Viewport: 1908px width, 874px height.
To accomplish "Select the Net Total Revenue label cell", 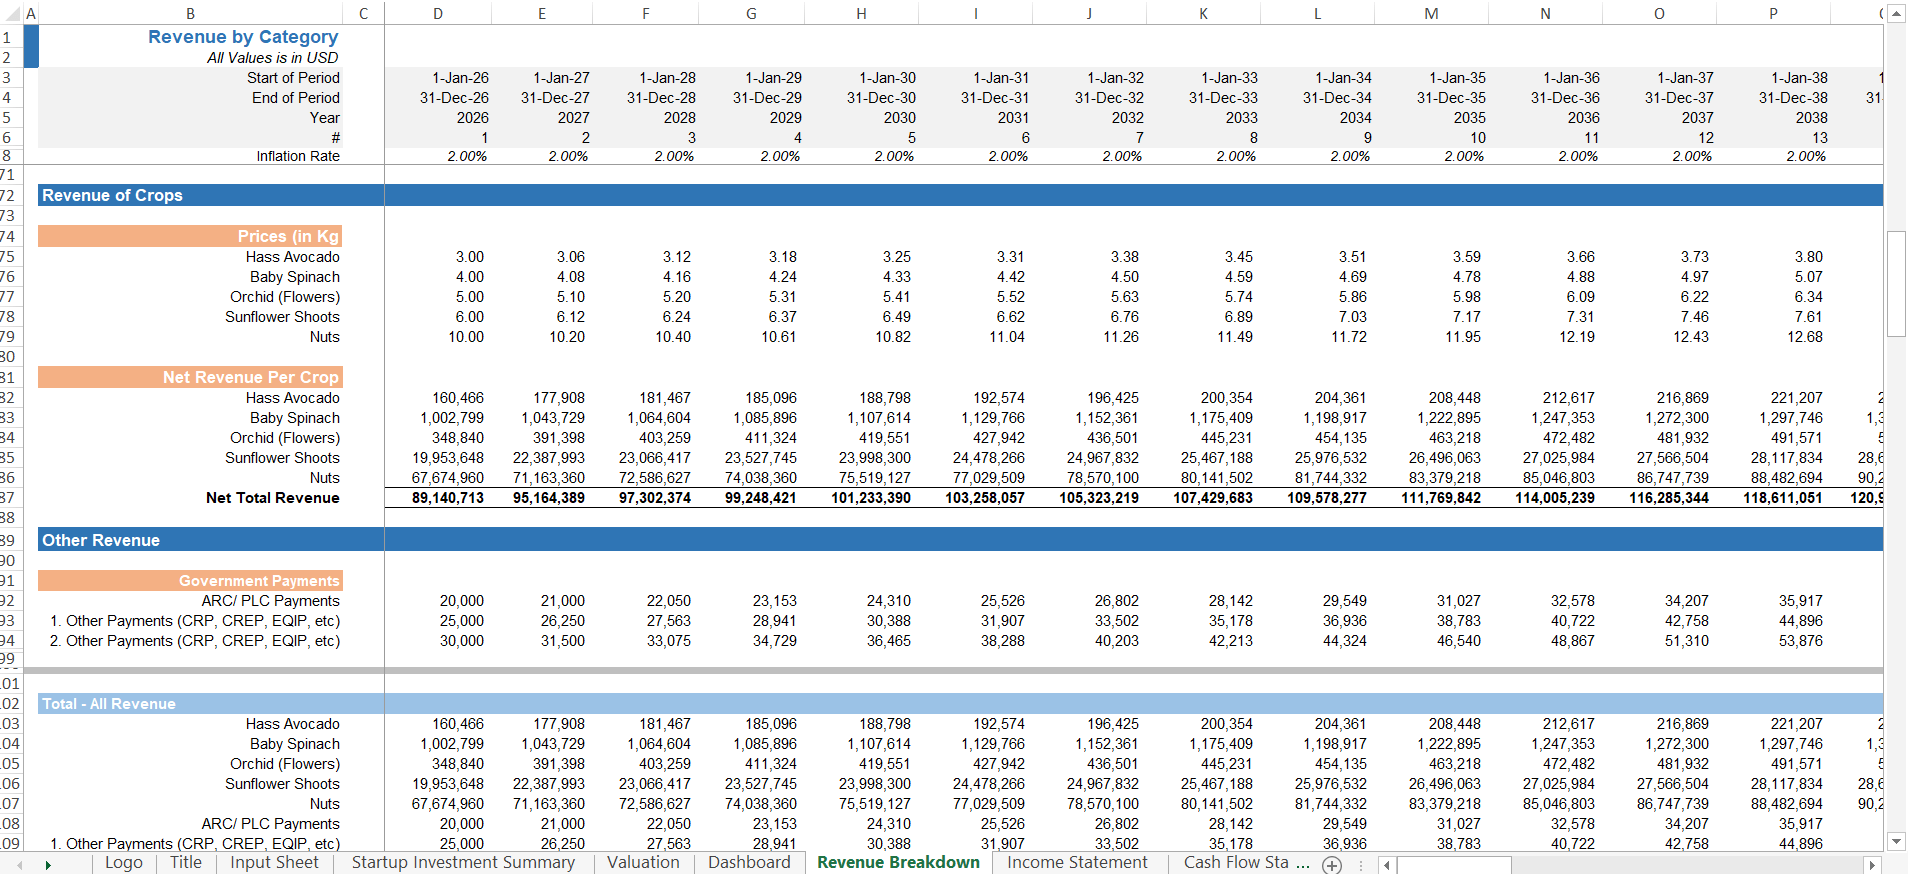I will coord(272,498).
